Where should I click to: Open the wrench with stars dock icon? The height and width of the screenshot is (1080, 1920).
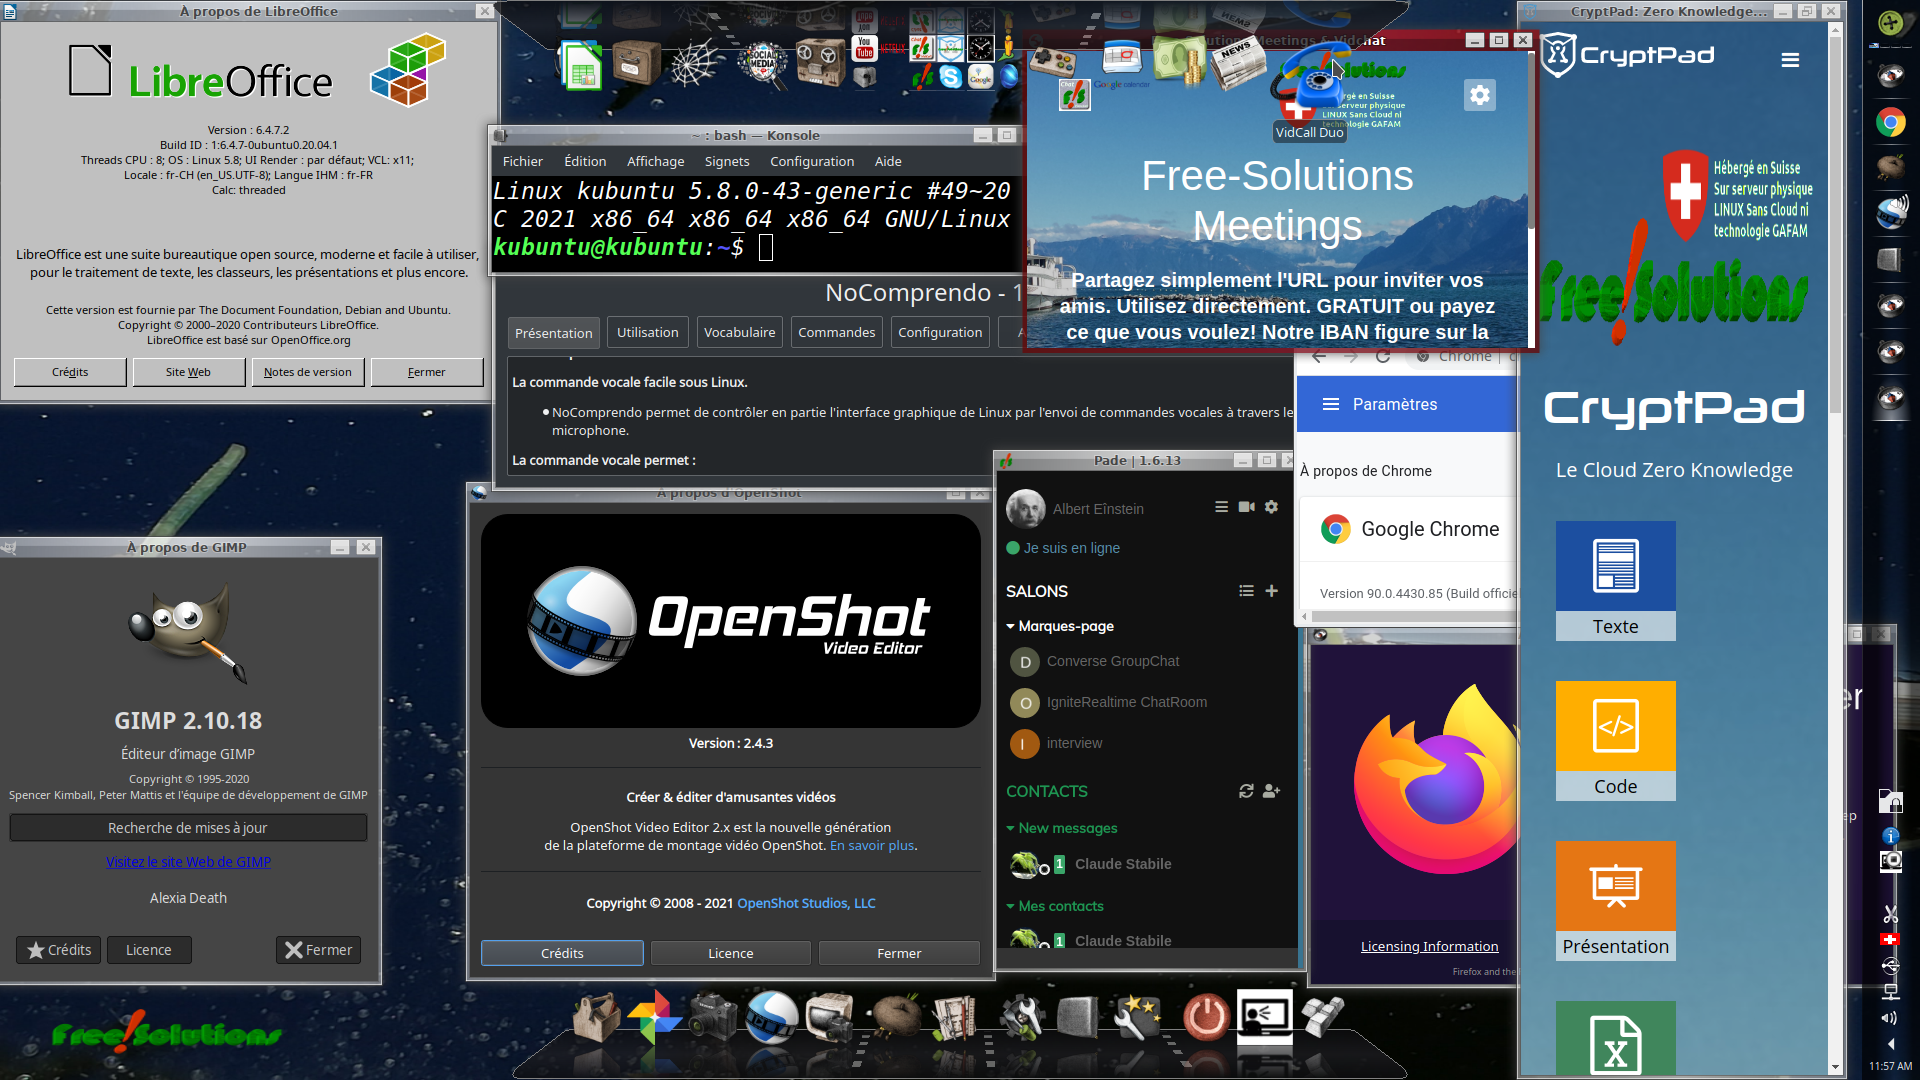click(1138, 1018)
